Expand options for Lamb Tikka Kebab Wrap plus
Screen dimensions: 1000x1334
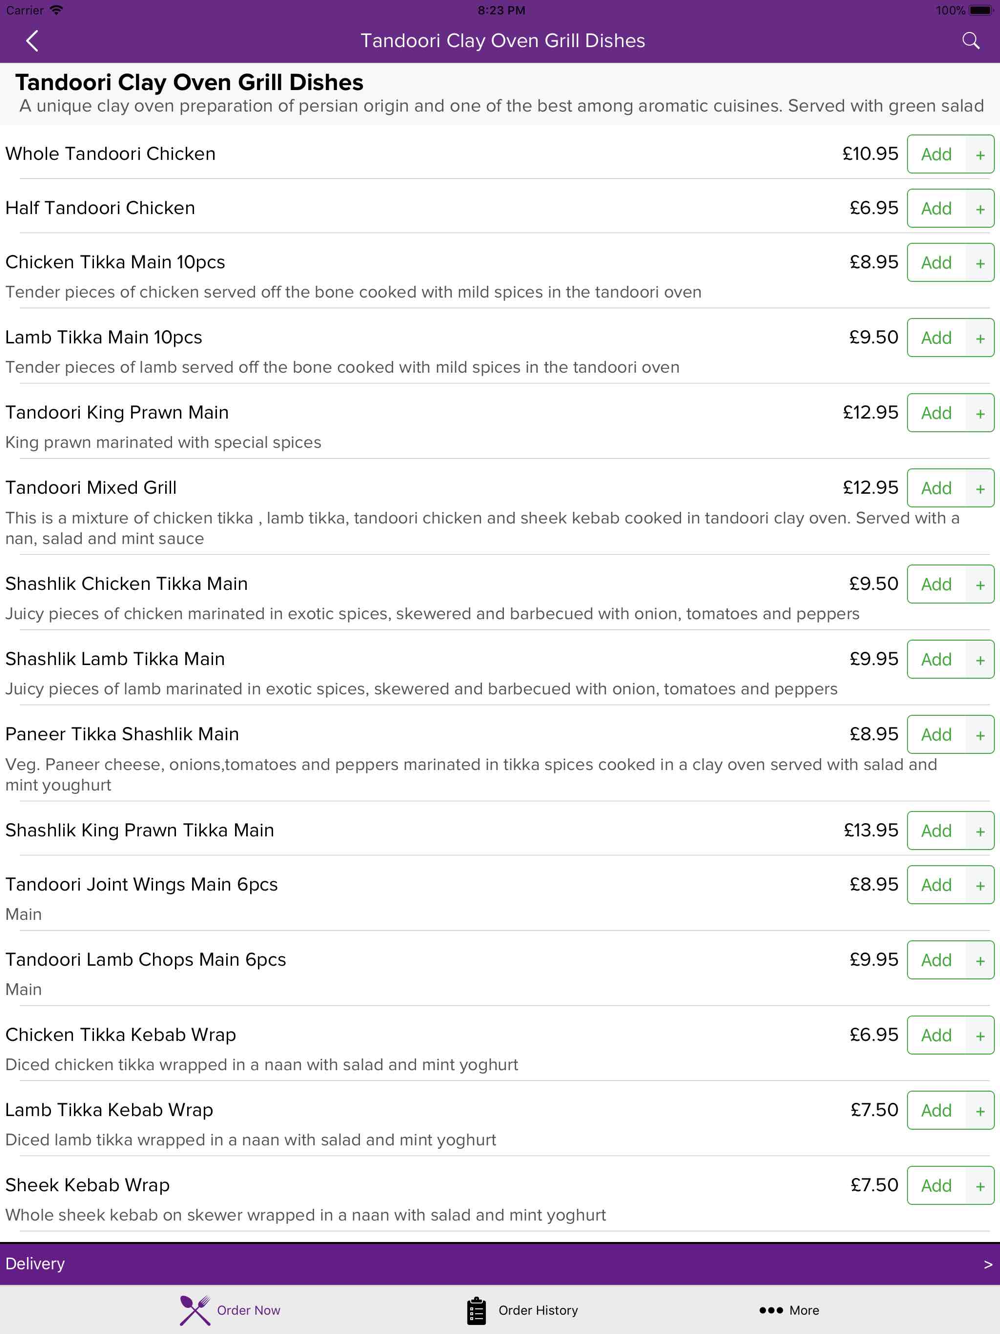980,1111
